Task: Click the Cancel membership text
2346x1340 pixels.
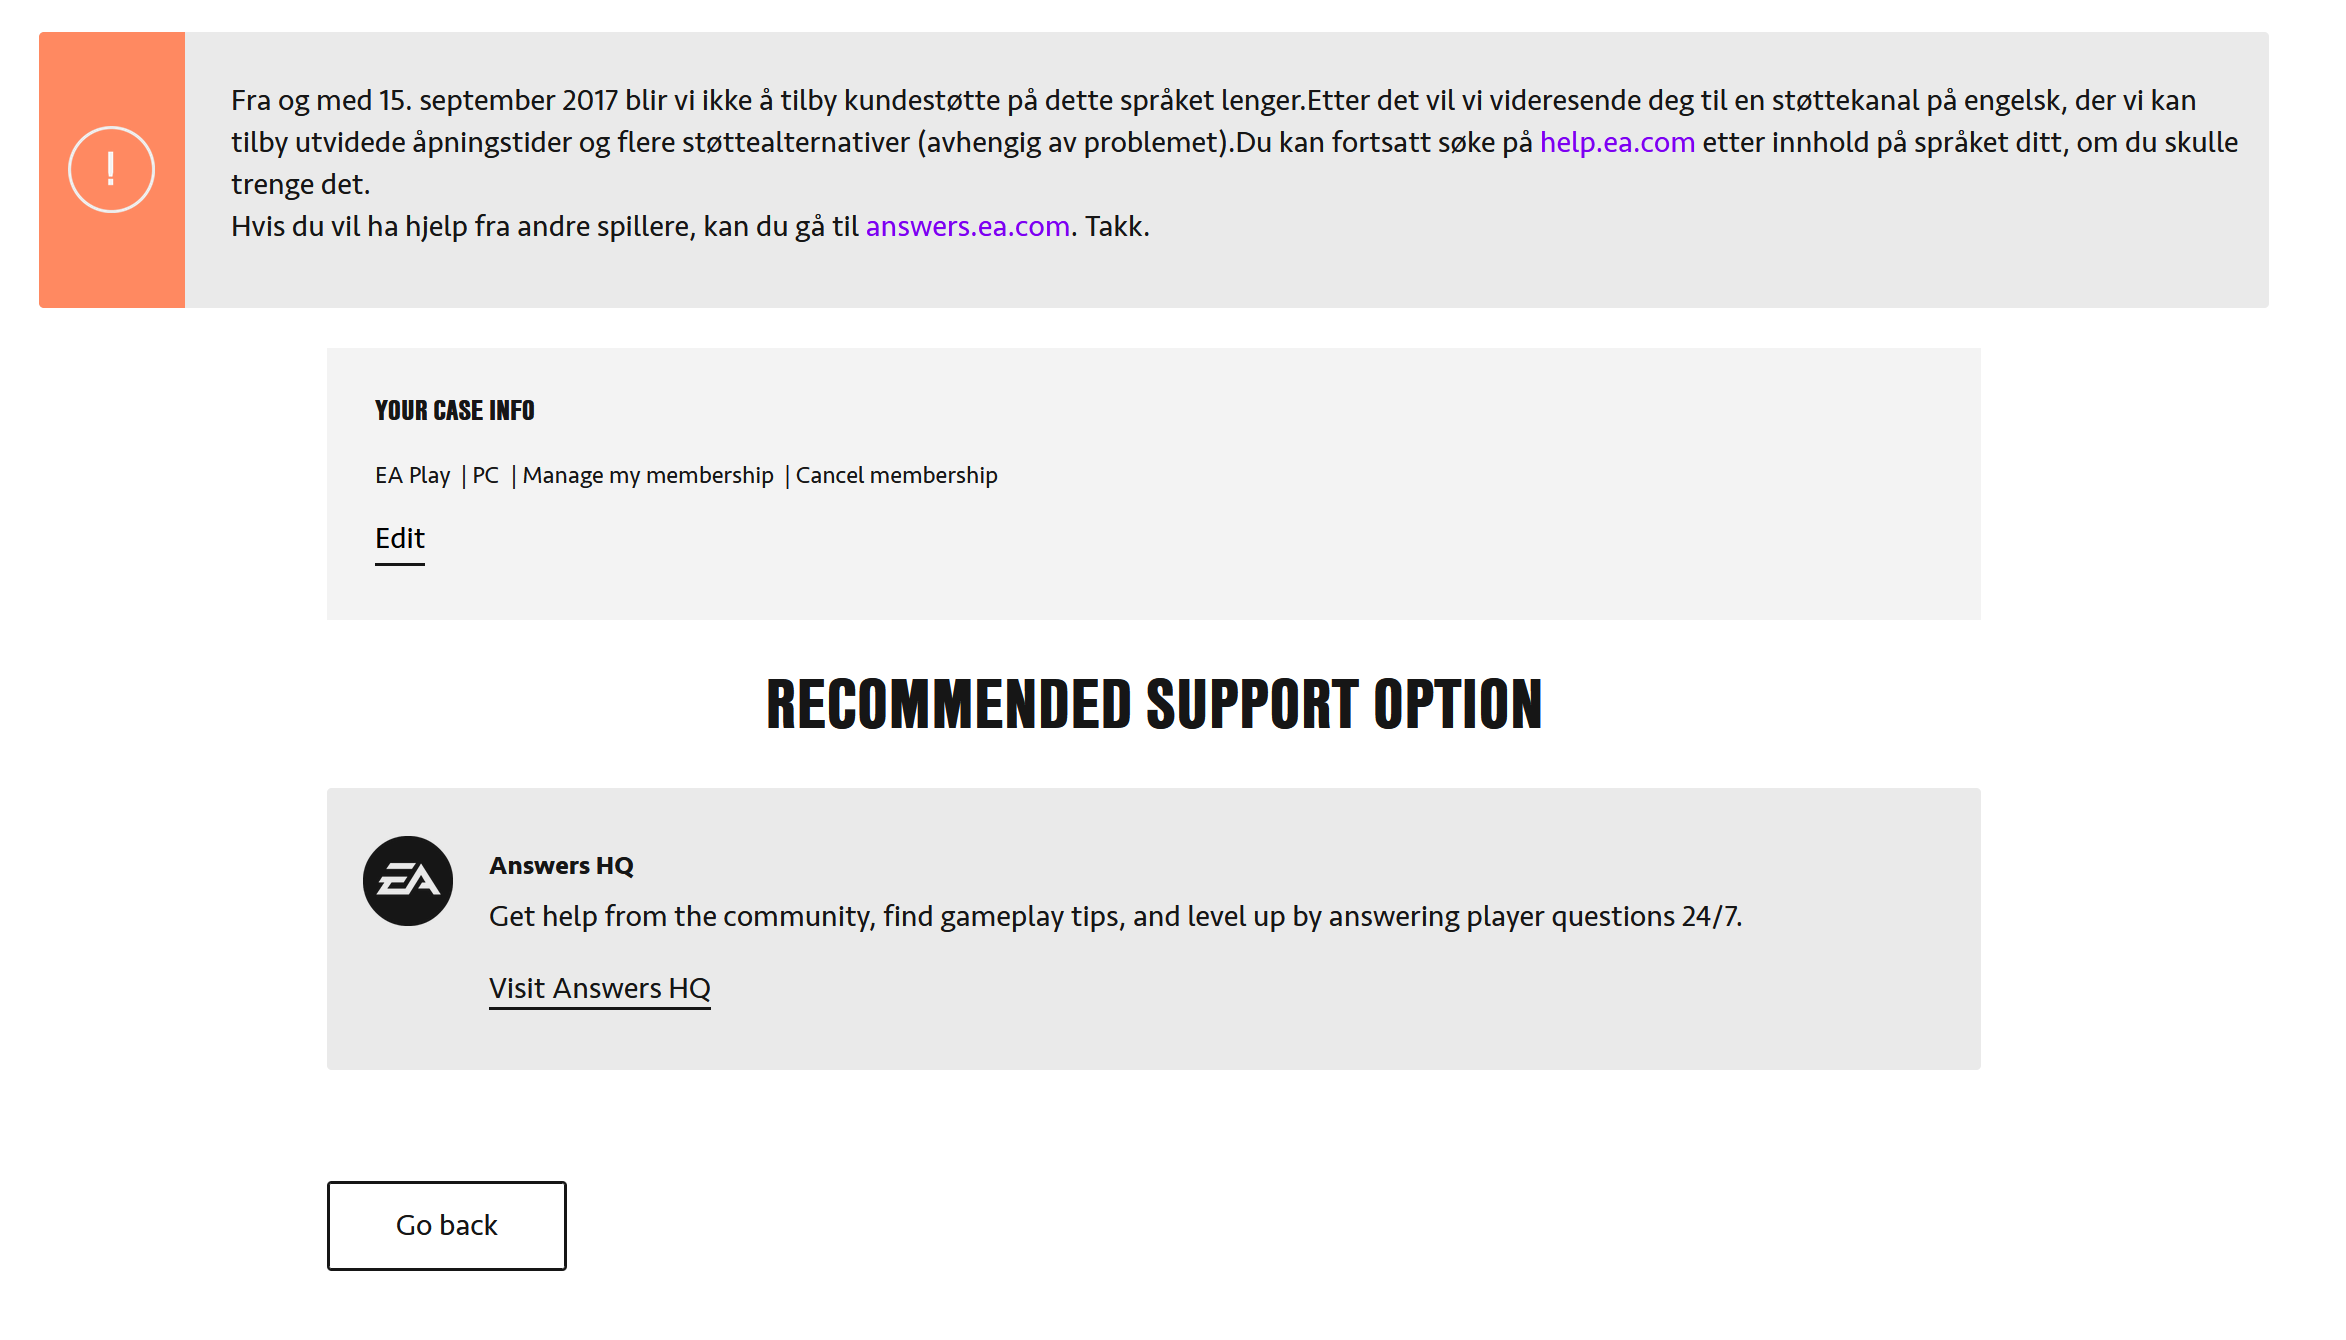Action: tap(896, 475)
